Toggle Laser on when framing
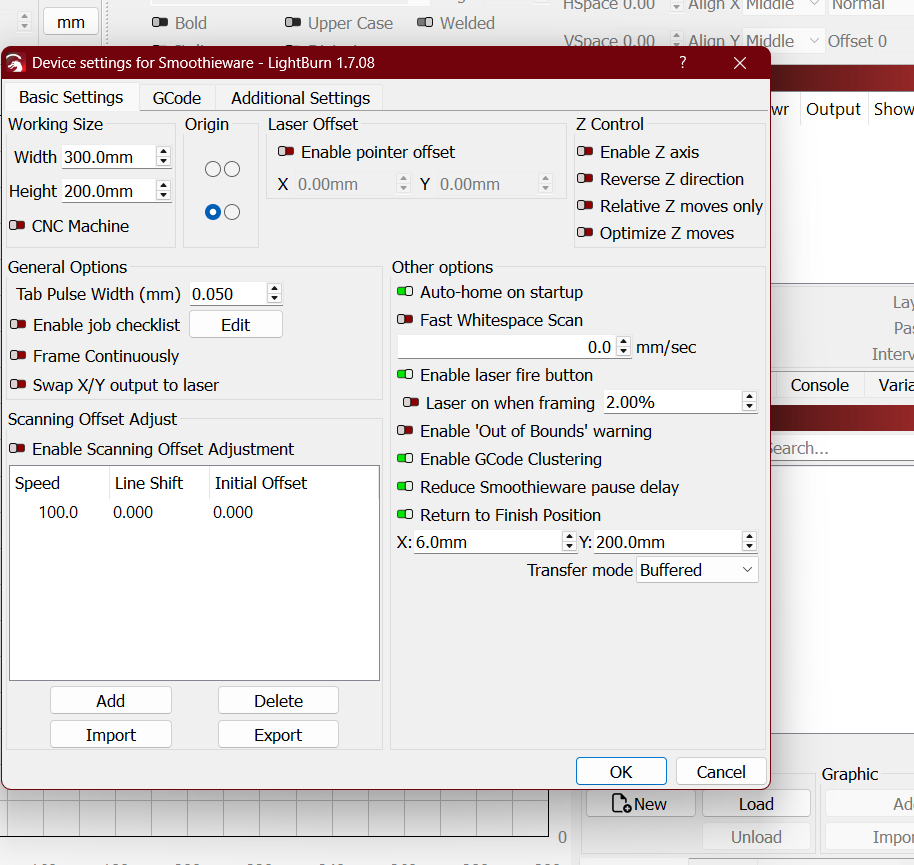This screenshot has width=914, height=865. click(x=411, y=403)
